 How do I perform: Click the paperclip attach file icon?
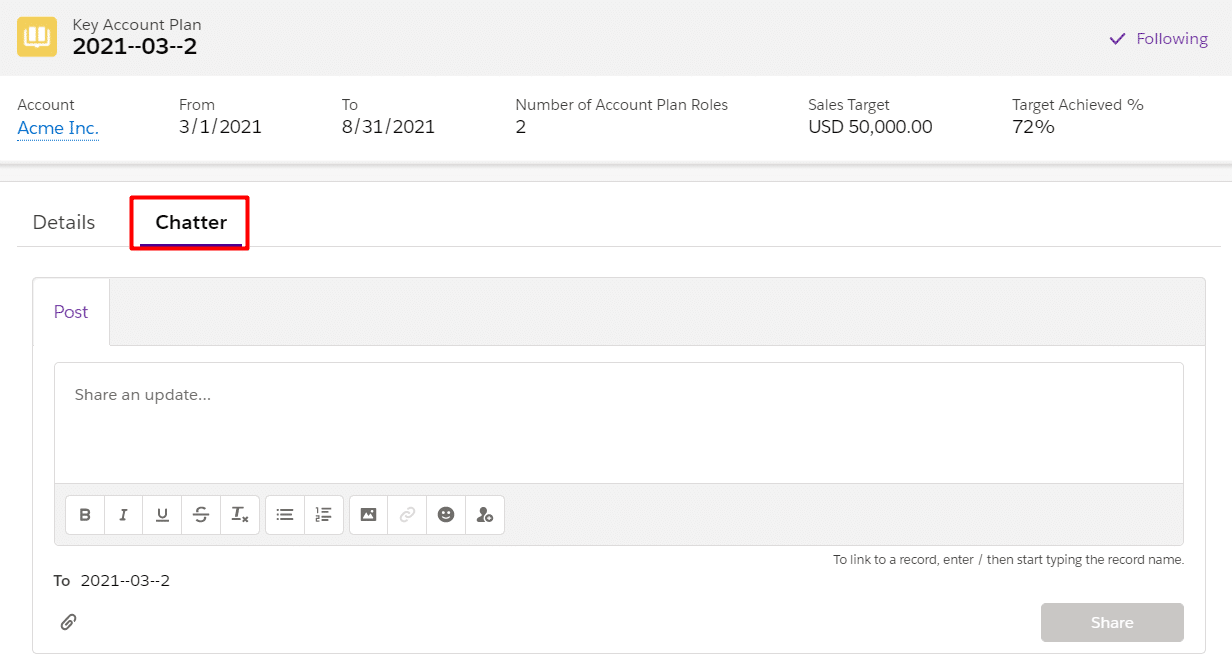(x=68, y=622)
